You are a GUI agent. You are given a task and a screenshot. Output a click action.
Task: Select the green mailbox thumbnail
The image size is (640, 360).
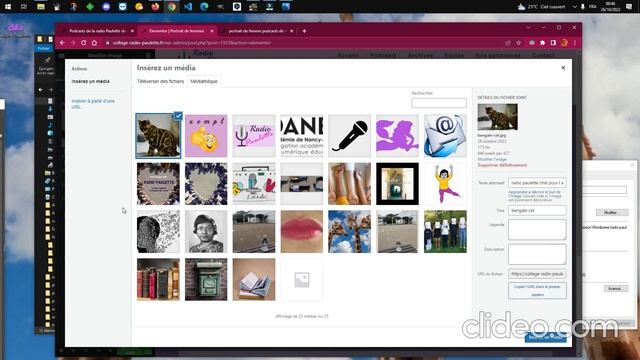coord(206,279)
